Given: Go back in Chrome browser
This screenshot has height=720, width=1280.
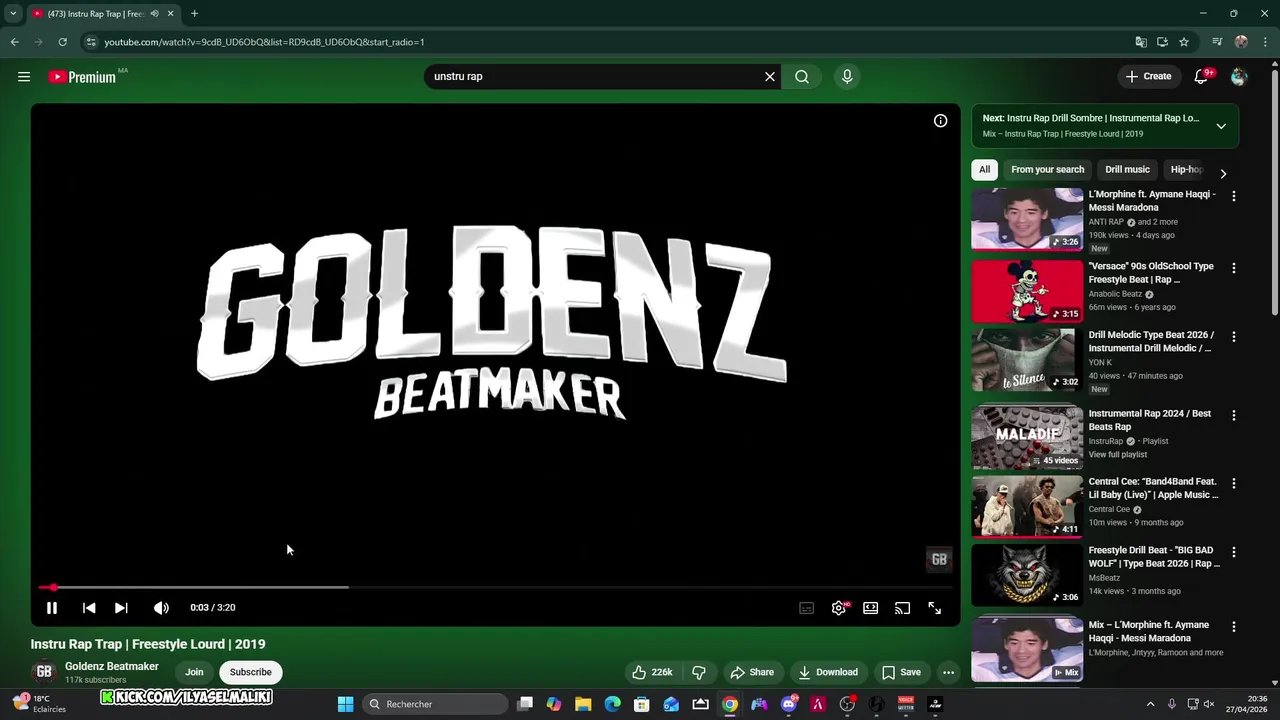Looking at the screenshot, I should coord(14,42).
